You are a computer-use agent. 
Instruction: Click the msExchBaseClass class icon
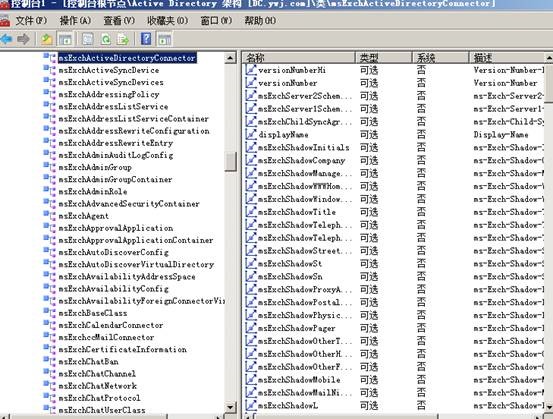pos(50,312)
